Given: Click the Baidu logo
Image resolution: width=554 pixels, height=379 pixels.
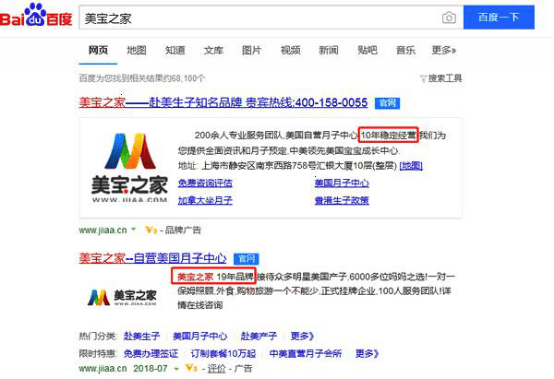Looking at the screenshot, I should click(36, 16).
